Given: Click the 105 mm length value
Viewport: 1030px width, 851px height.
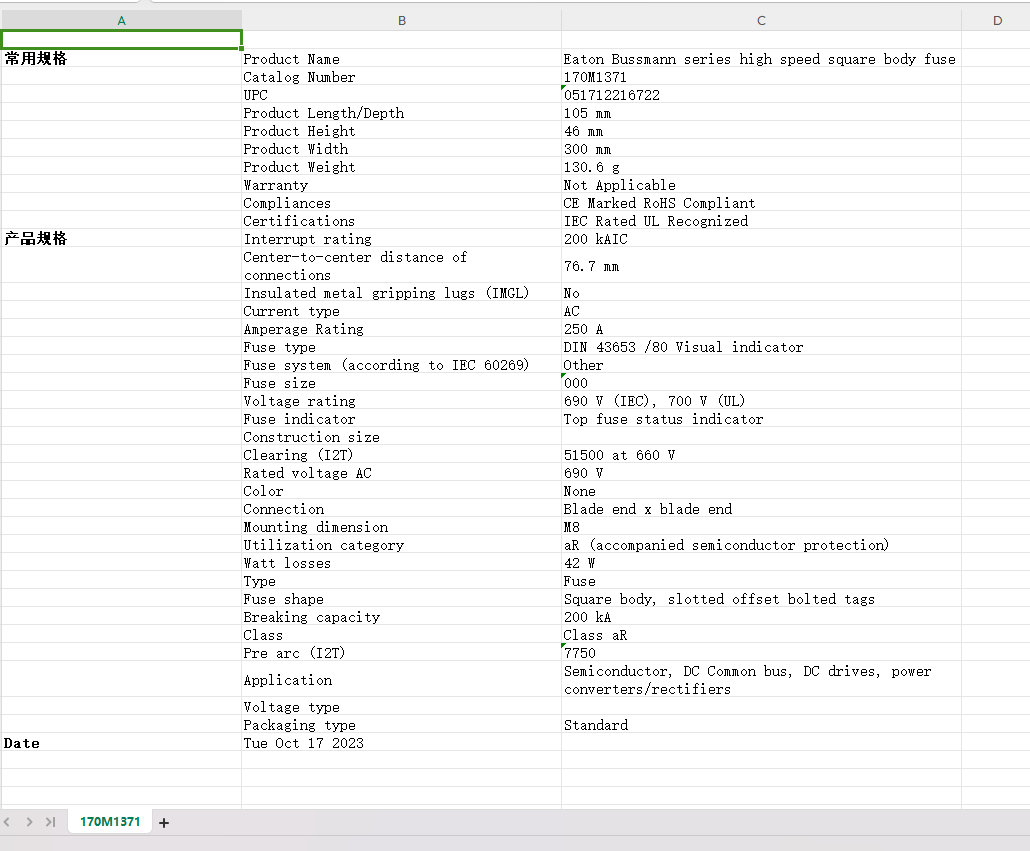Looking at the screenshot, I should pos(761,113).
